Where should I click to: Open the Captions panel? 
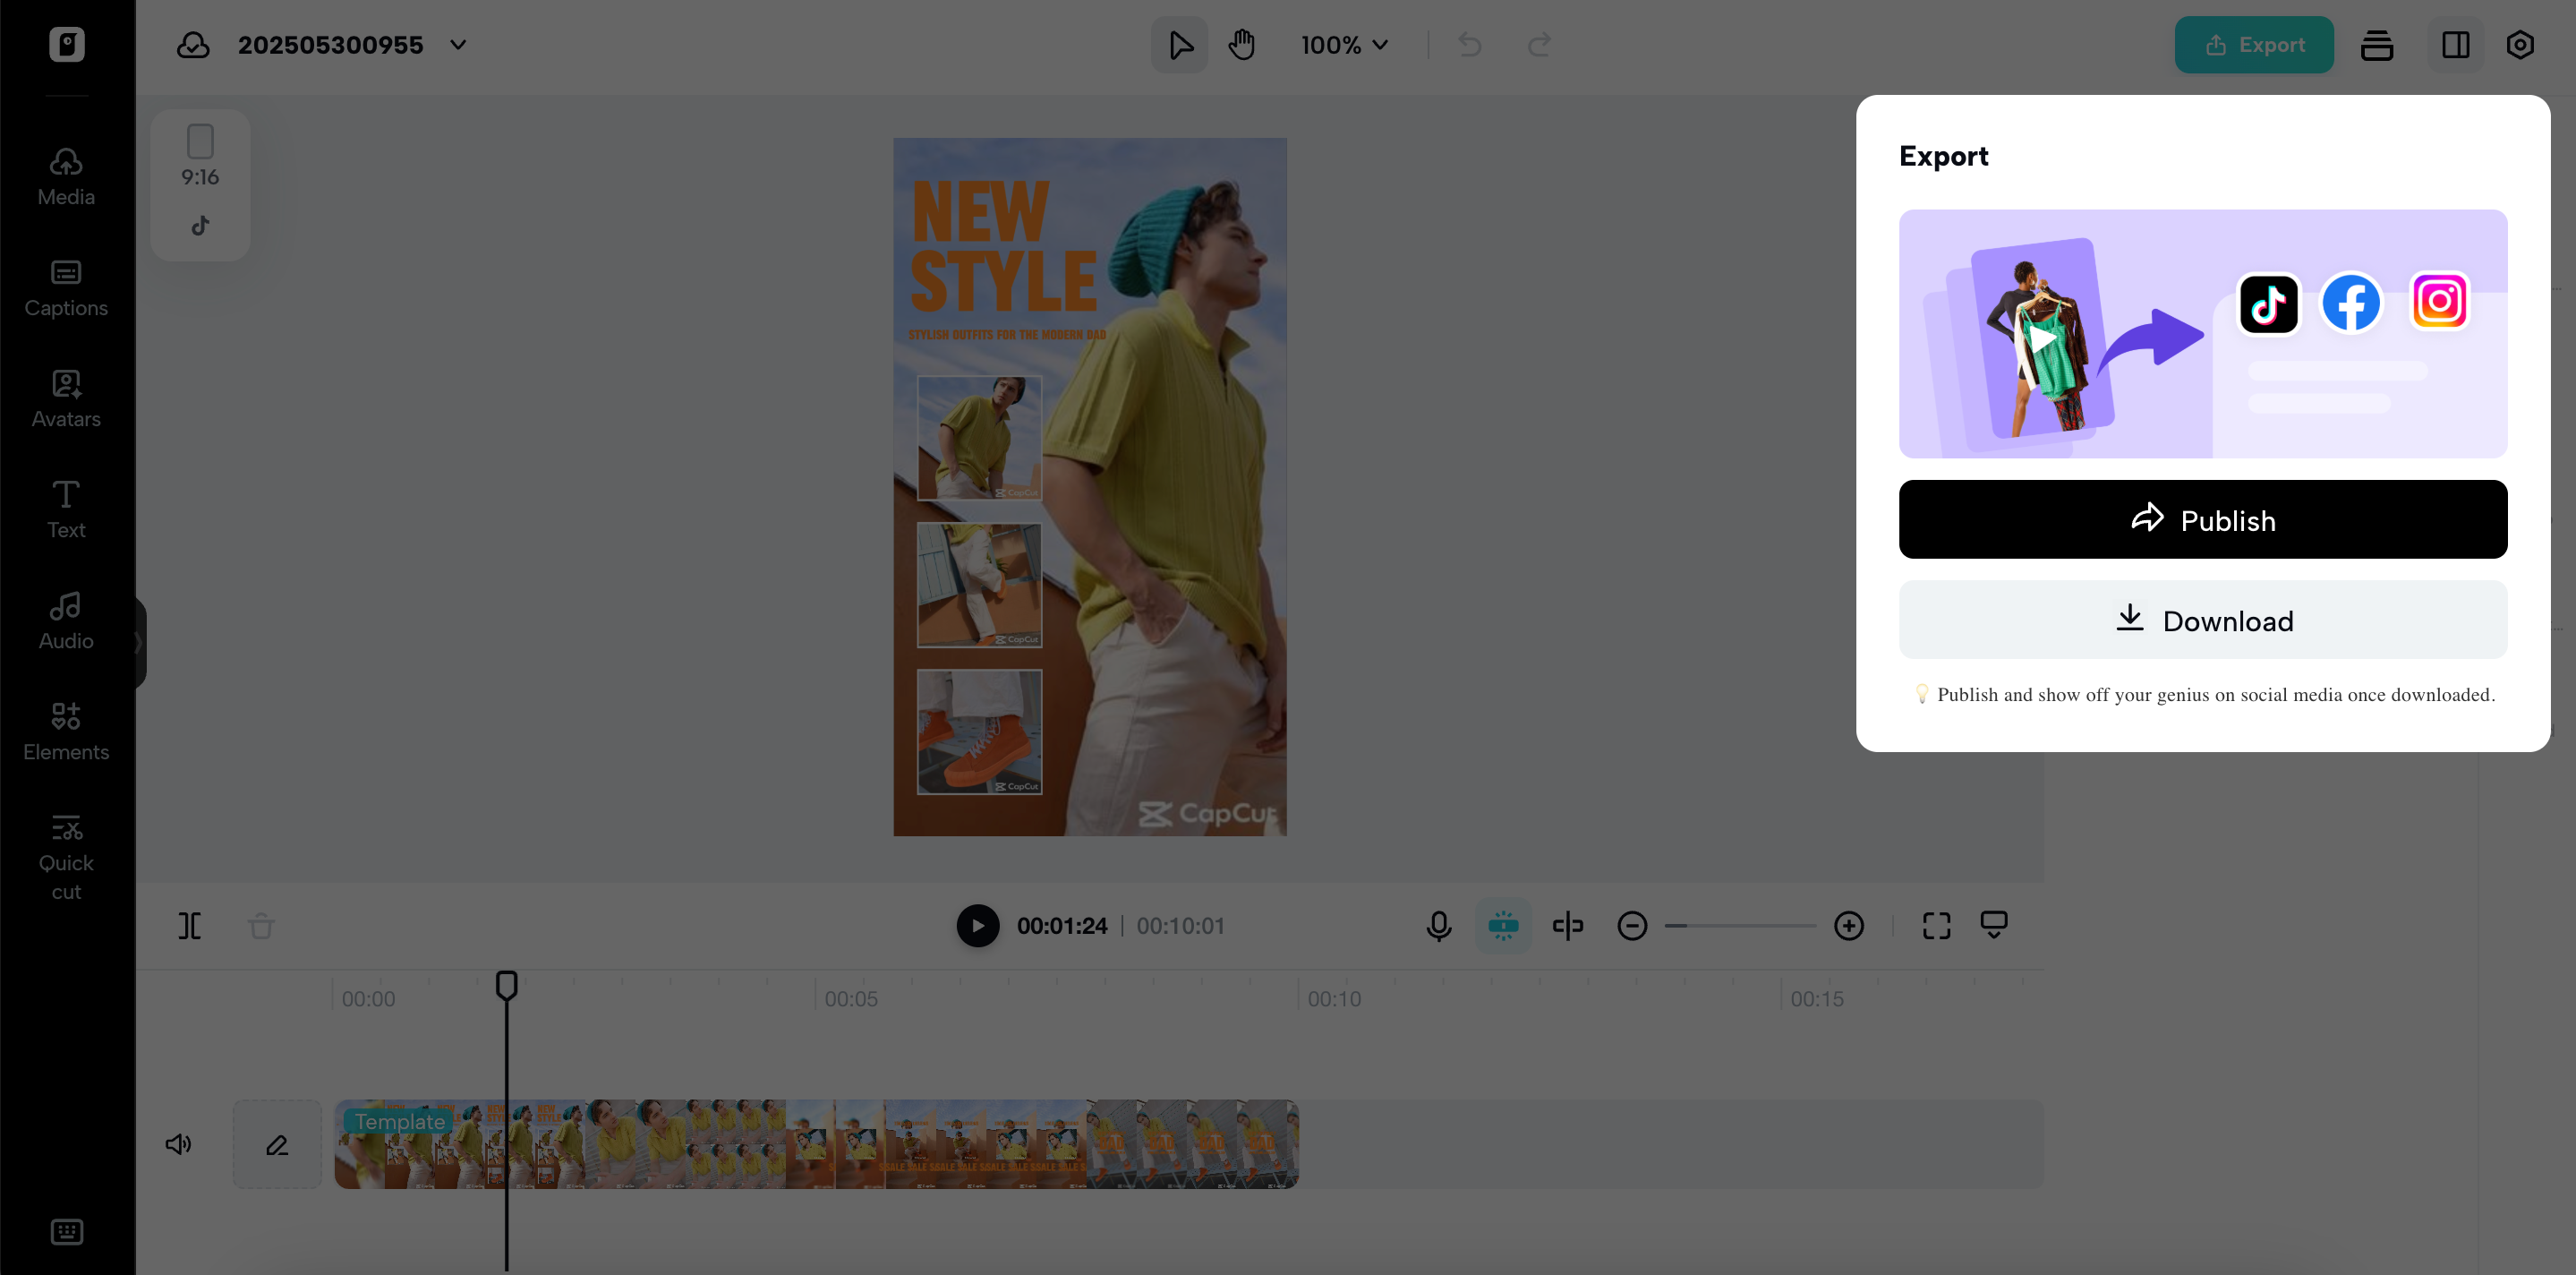pos(66,288)
